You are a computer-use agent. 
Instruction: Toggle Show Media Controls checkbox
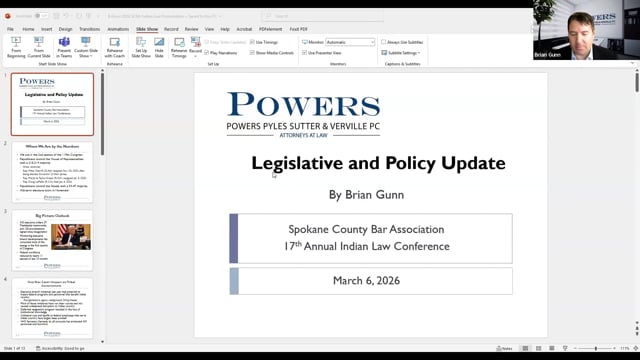252,53
